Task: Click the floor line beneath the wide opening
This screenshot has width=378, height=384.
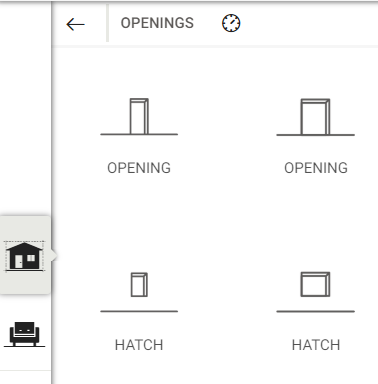Action: click(315, 135)
